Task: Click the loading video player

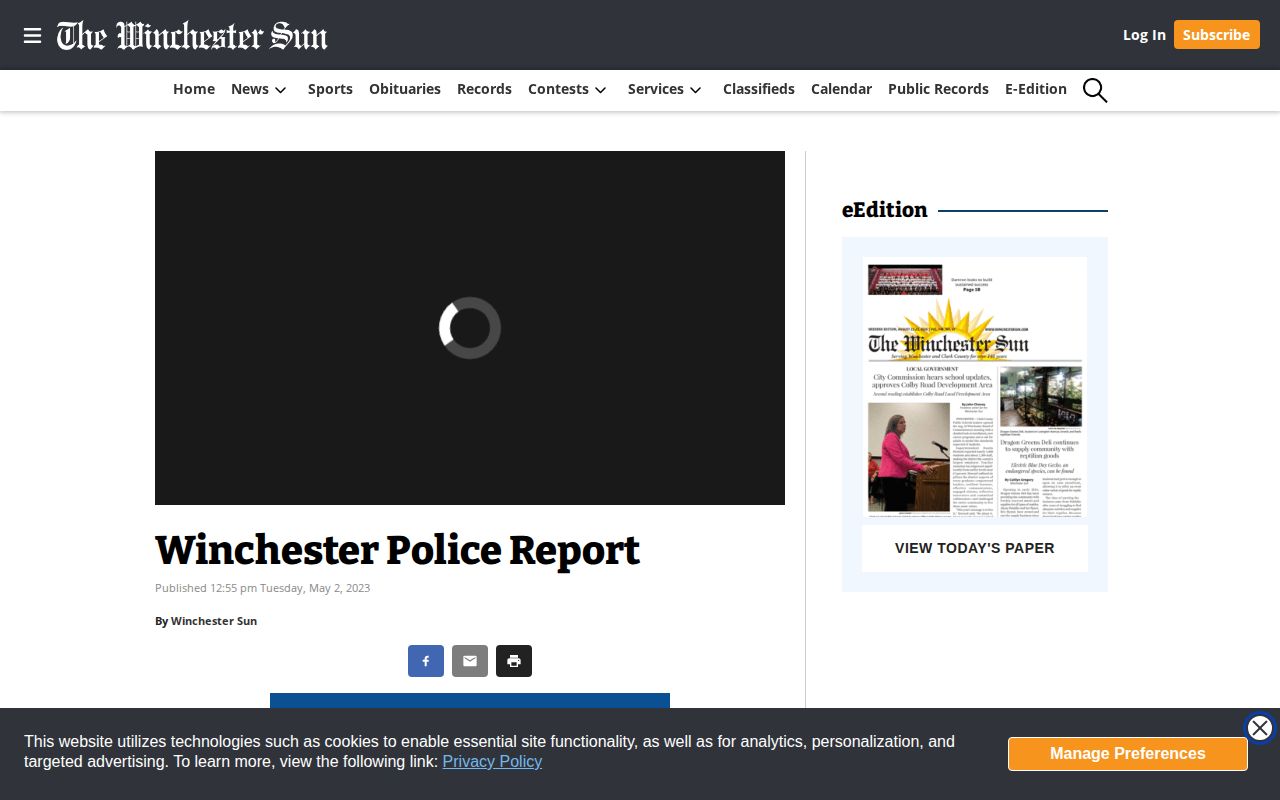Action: click(x=470, y=328)
